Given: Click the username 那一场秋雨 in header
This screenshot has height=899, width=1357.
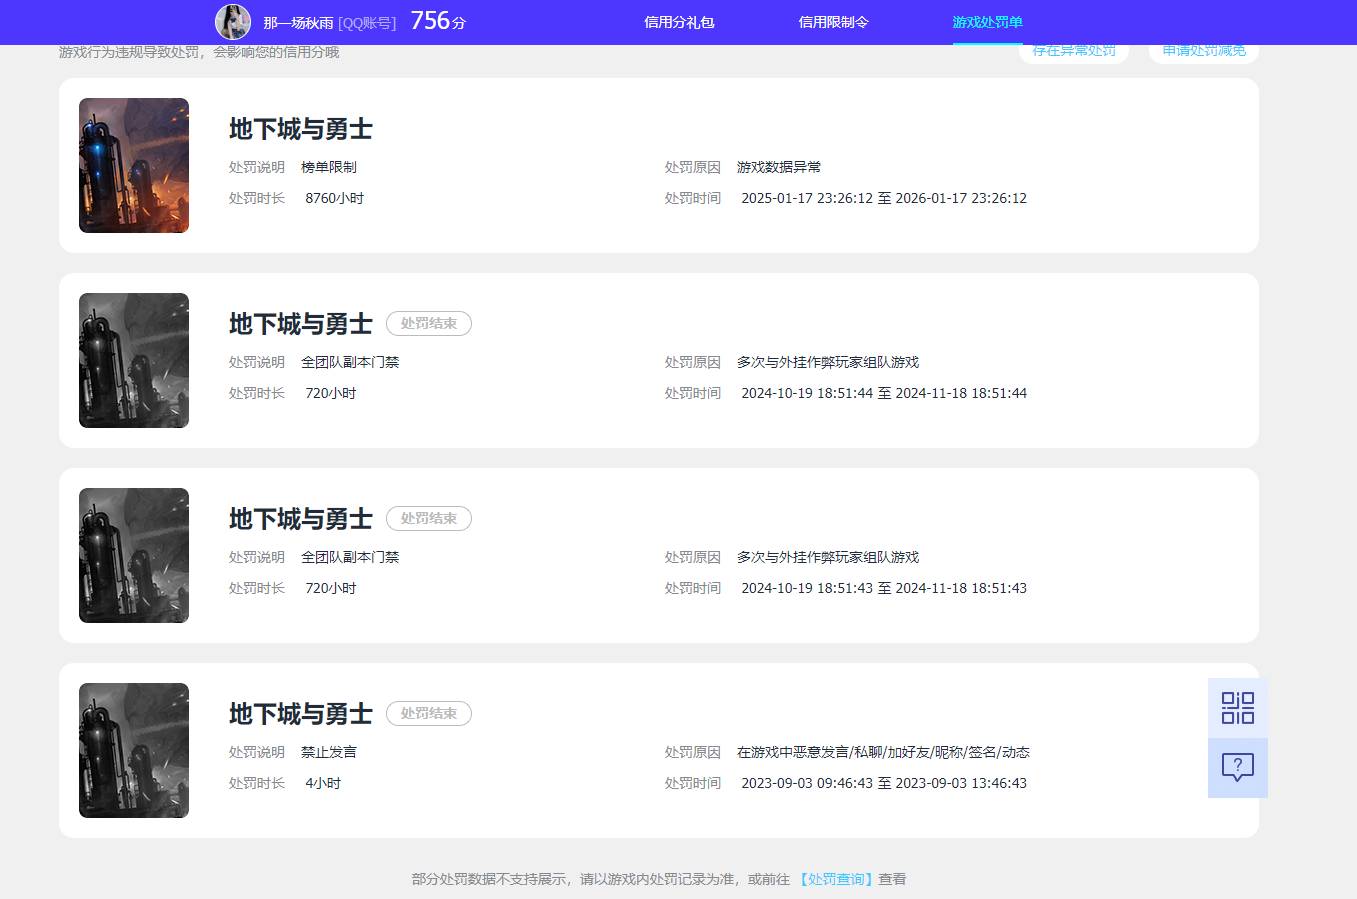Looking at the screenshot, I should (298, 23).
